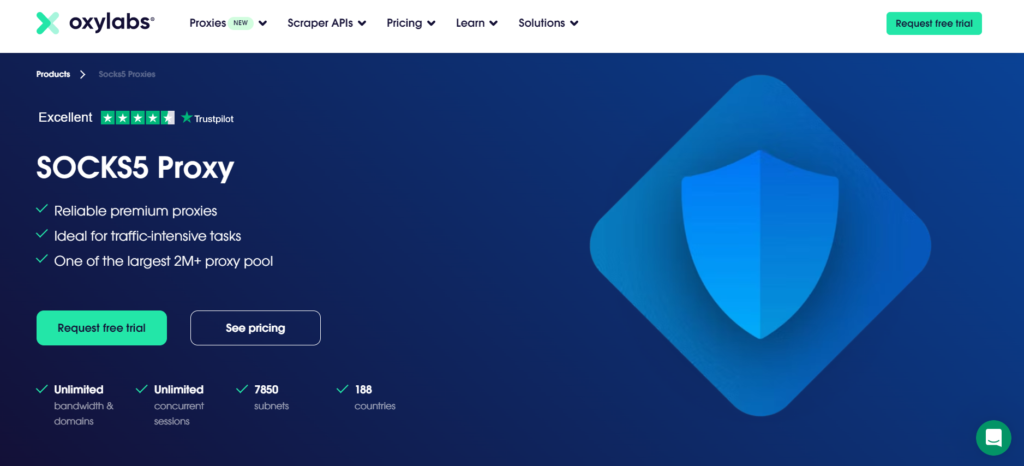This screenshot has height=466, width=1024.
Task: Click the Oxylabs logo icon
Action: pyautogui.click(x=48, y=23)
